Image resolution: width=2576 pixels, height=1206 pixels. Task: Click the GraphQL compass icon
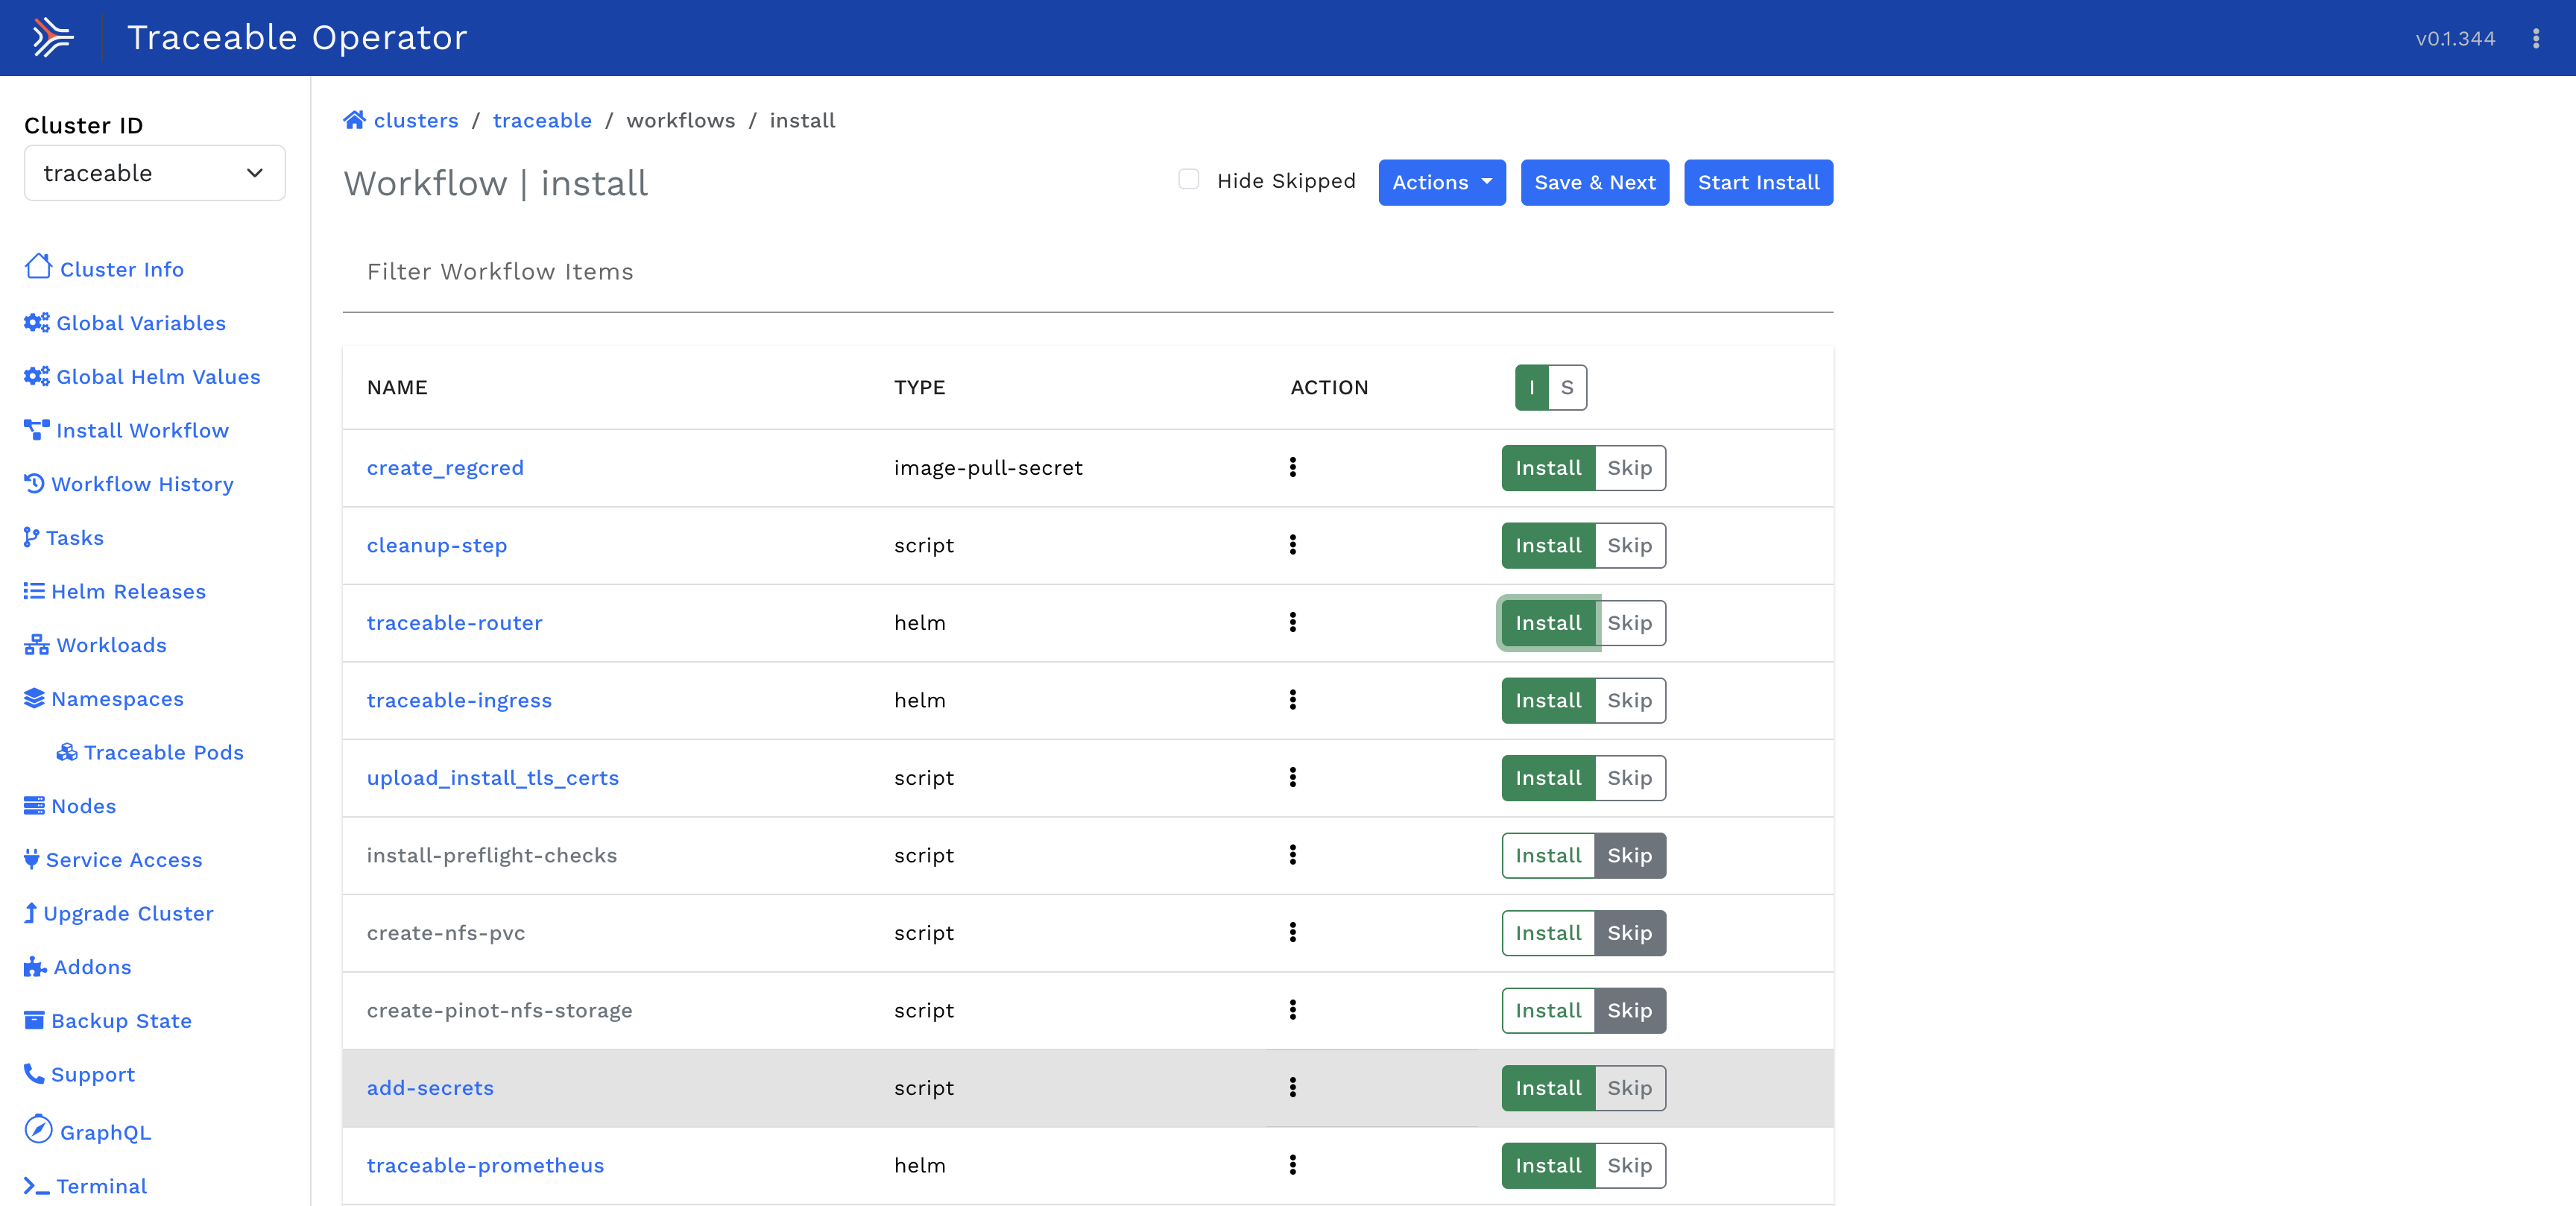coord(38,1130)
